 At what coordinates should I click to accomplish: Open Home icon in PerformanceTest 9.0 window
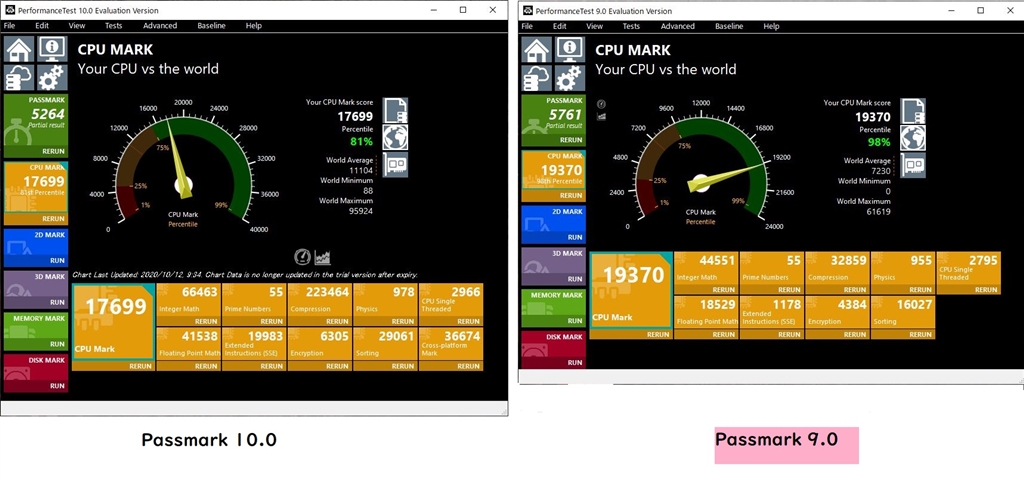(536, 50)
